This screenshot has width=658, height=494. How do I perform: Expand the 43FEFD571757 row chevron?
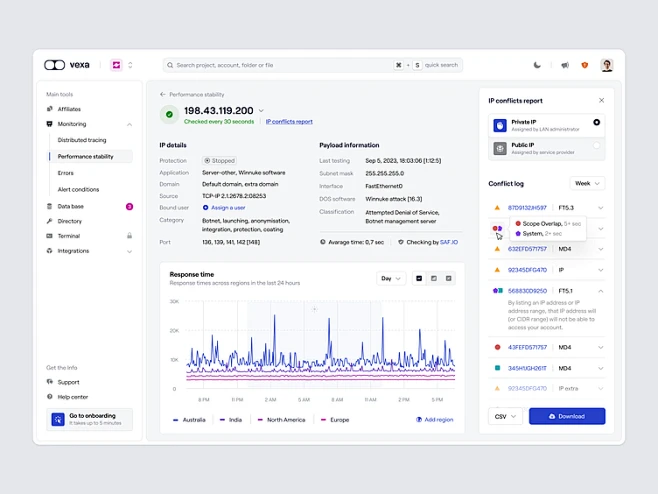click(601, 348)
